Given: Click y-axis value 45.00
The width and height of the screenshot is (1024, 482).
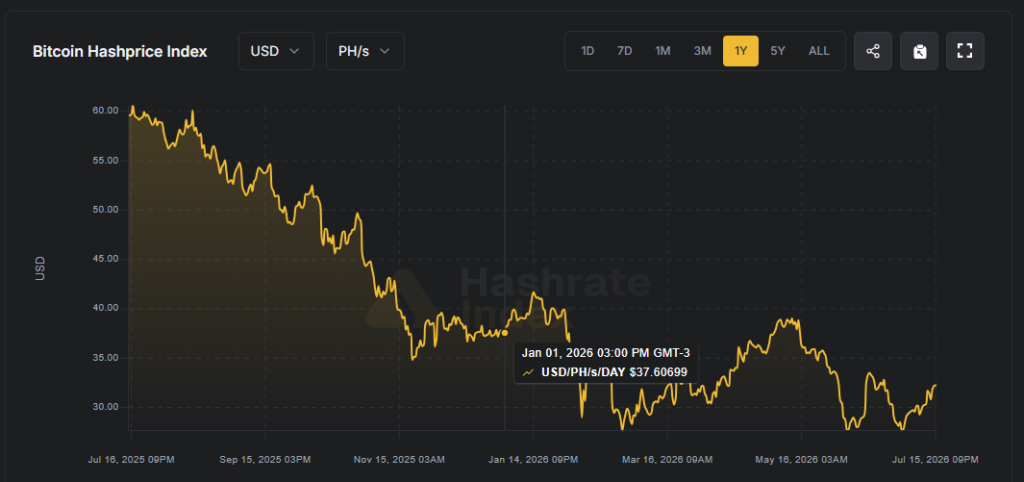Looking at the screenshot, I should [x=105, y=259].
